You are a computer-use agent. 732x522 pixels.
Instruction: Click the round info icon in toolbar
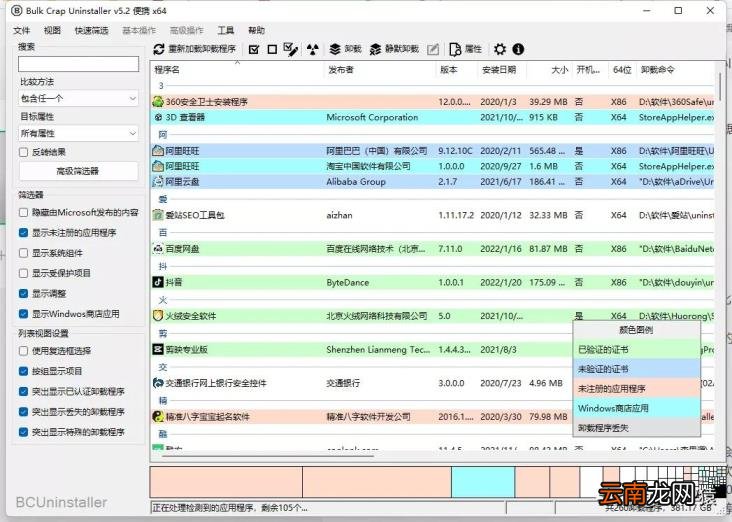point(518,49)
